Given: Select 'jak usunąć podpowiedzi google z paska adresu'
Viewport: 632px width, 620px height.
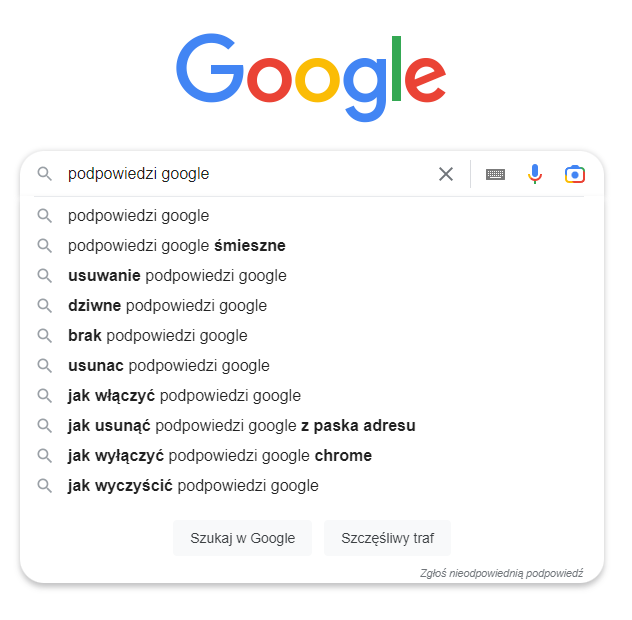Looking at the screenshot, I should [241, 425].
